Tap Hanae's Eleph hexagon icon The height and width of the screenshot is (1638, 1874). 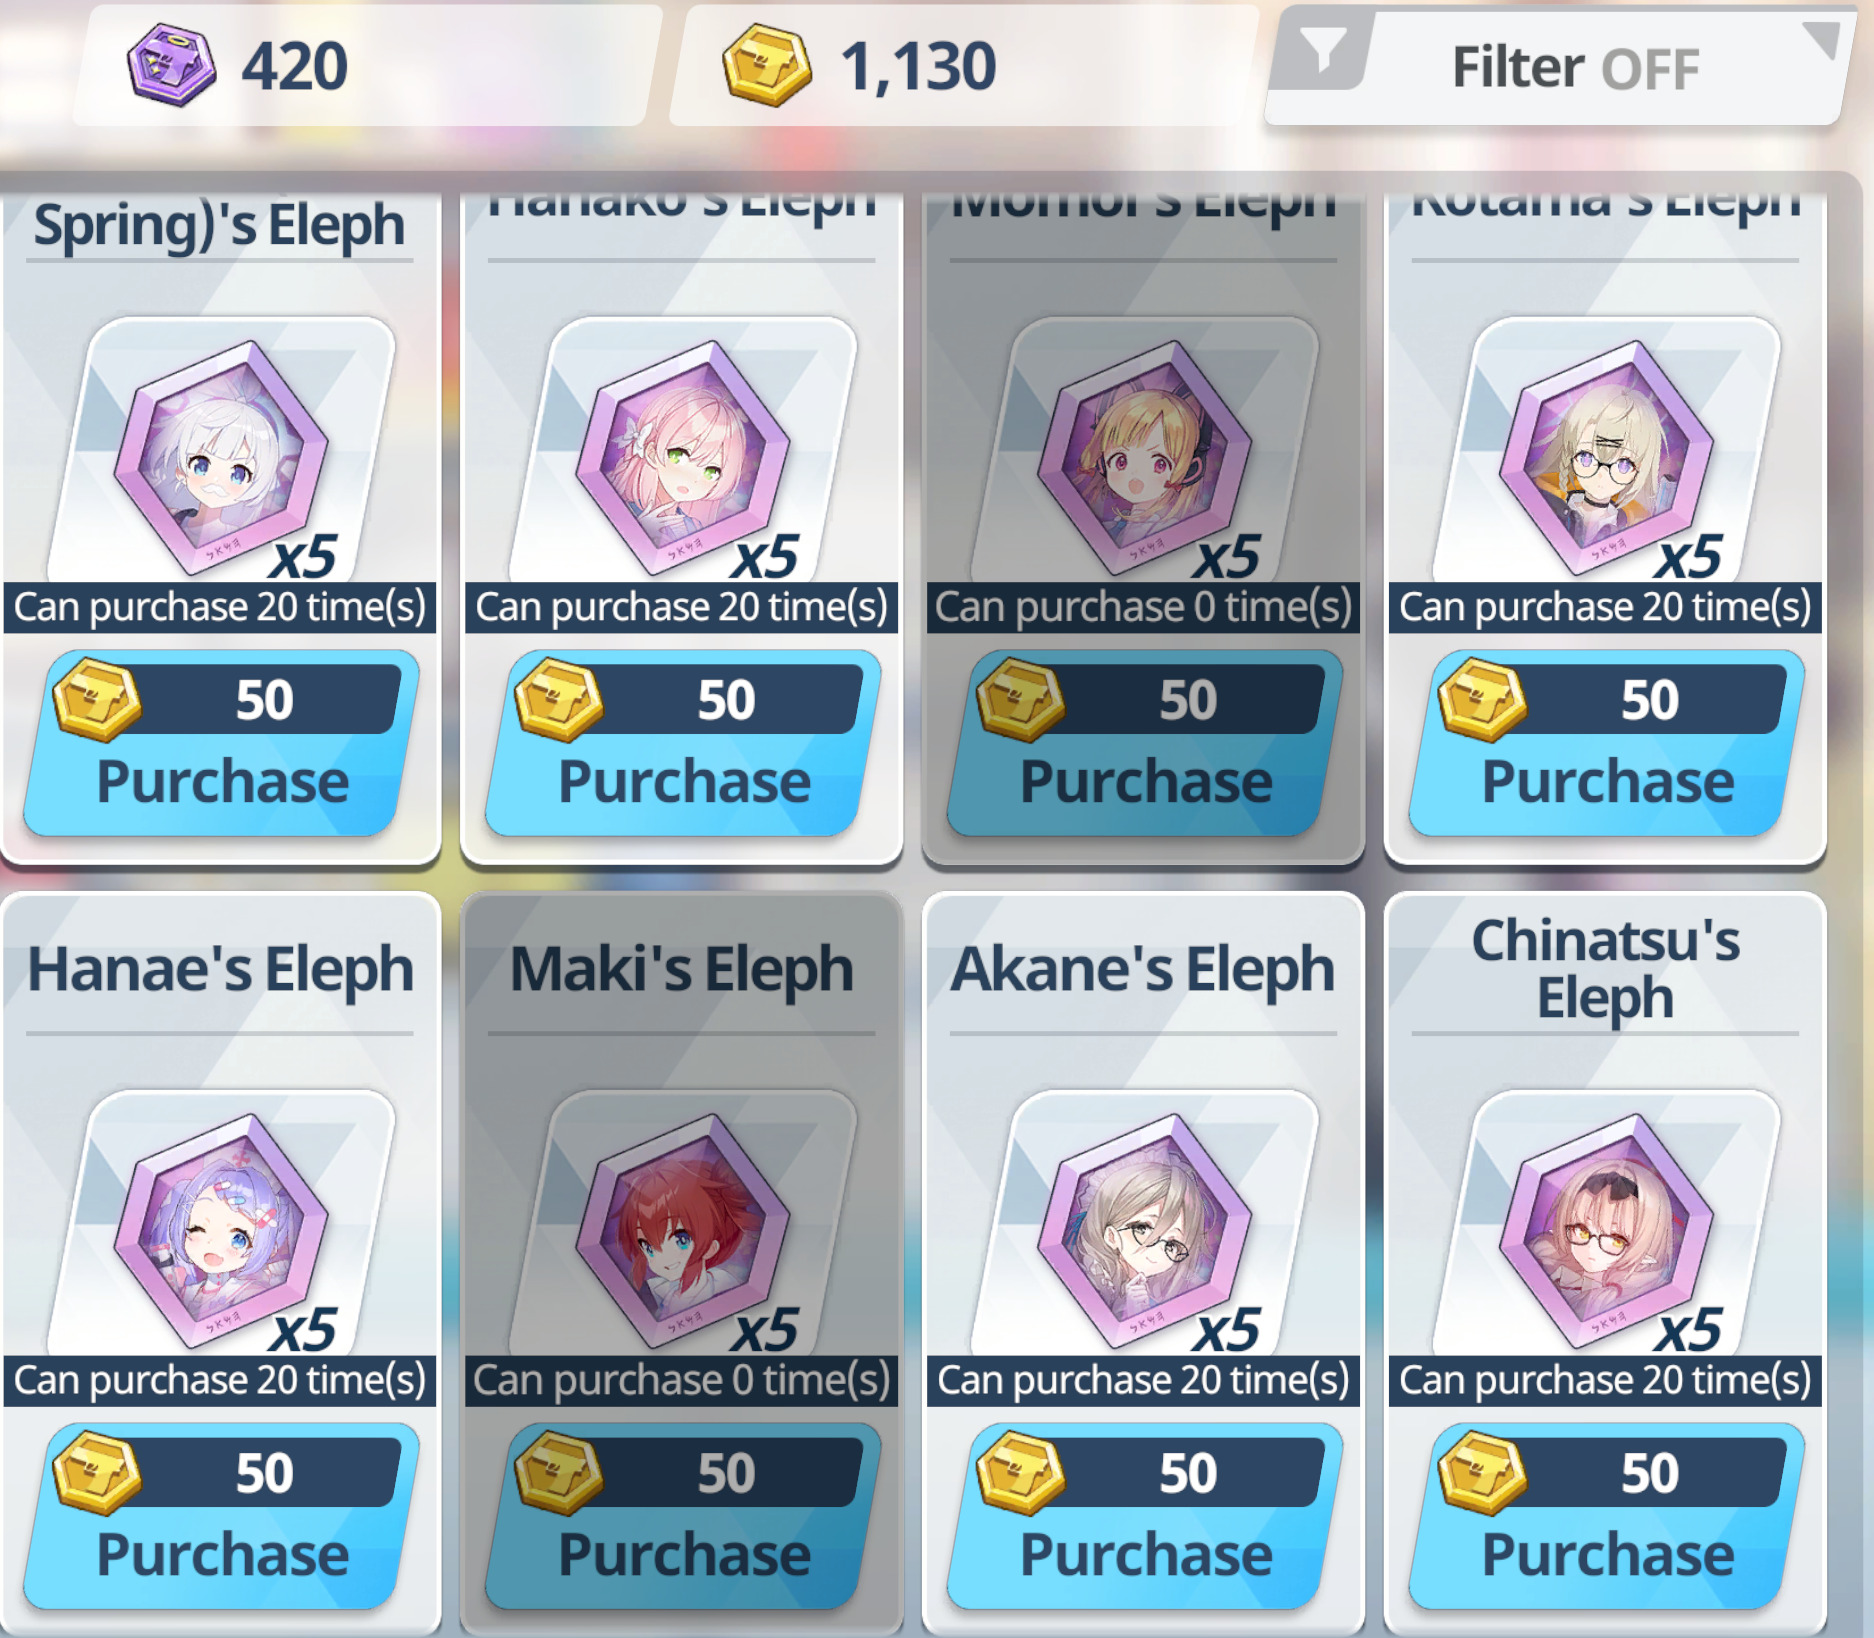pos(222,1229)
